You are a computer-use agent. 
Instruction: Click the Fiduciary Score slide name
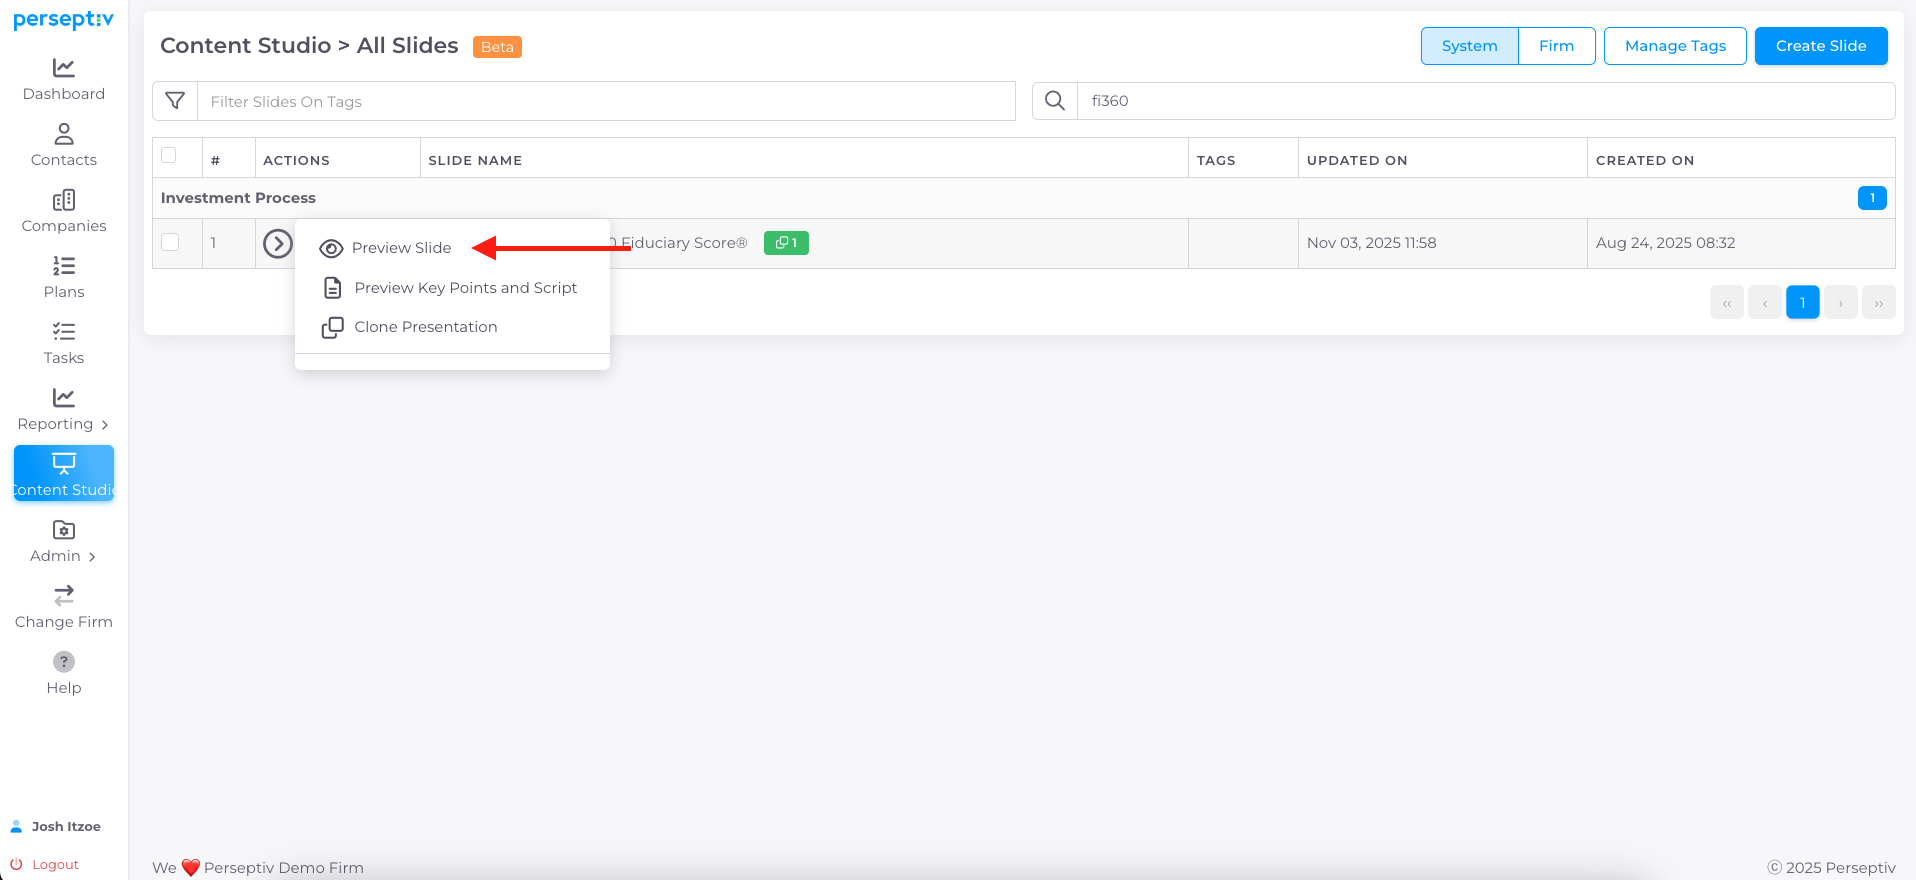click(x=680, y=243)
